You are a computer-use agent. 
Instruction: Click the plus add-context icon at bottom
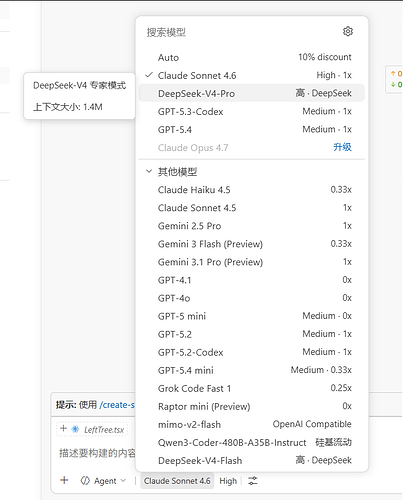click(x=64, y=480)
